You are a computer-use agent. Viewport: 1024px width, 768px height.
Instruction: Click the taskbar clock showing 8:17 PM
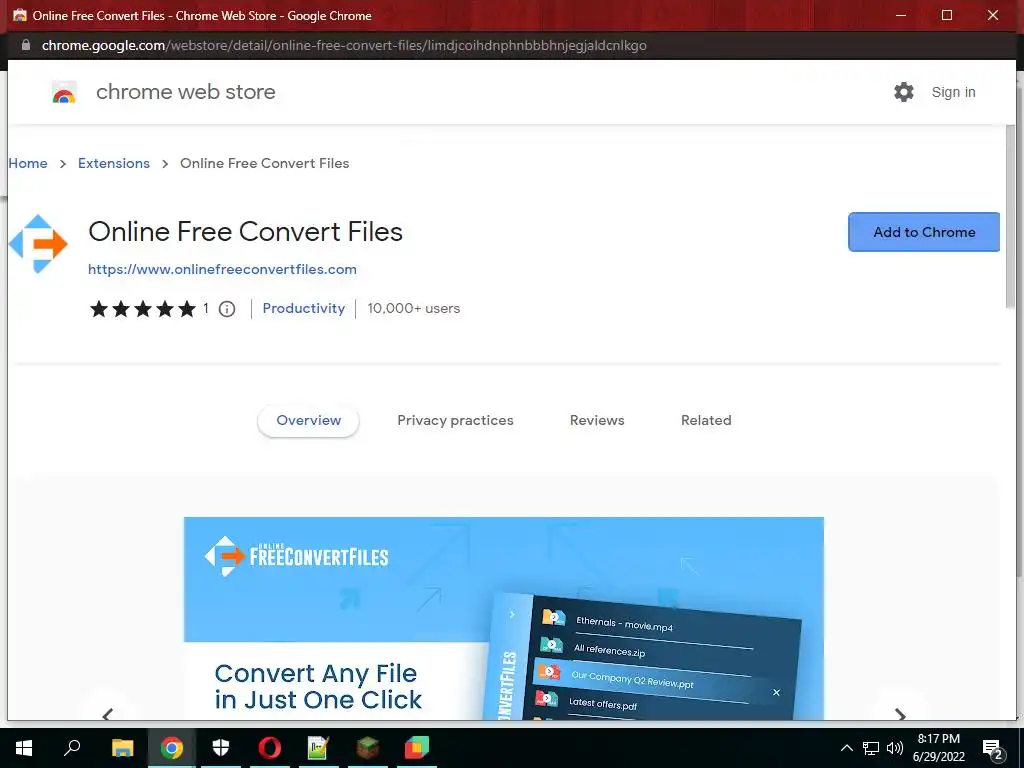938,748
